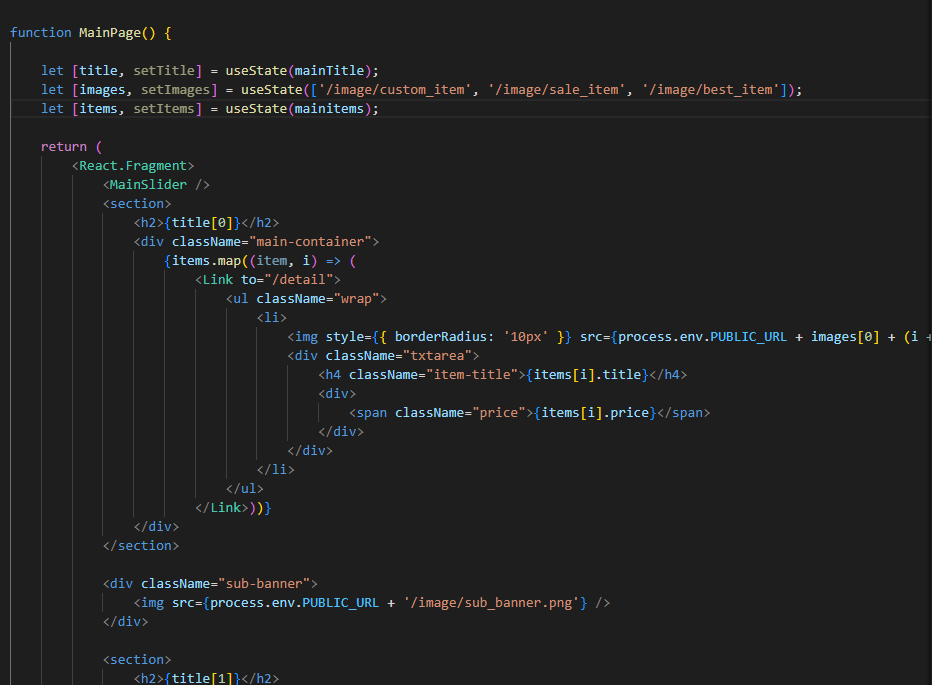Click the function name MainPage
Viewport: 932px width, 685px height.
(110, 33)
